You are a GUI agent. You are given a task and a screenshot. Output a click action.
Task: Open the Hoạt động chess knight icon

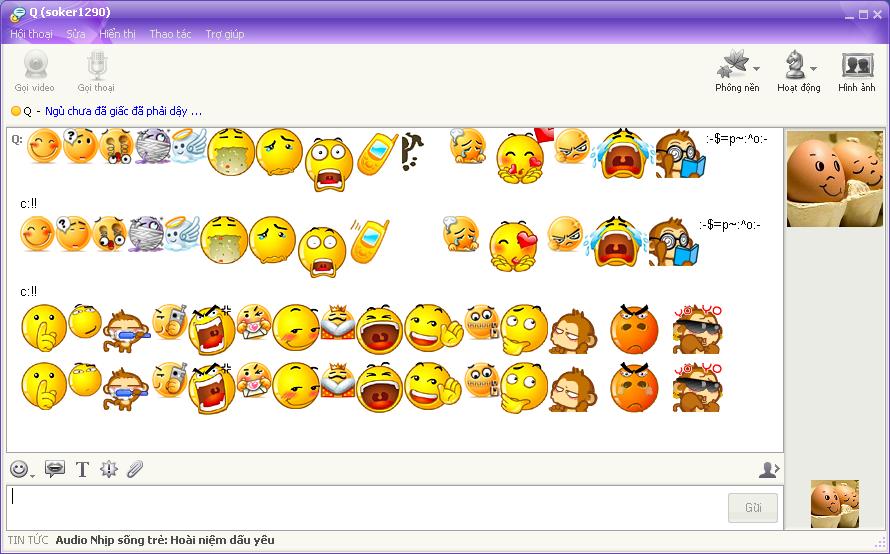pos(795,64)
